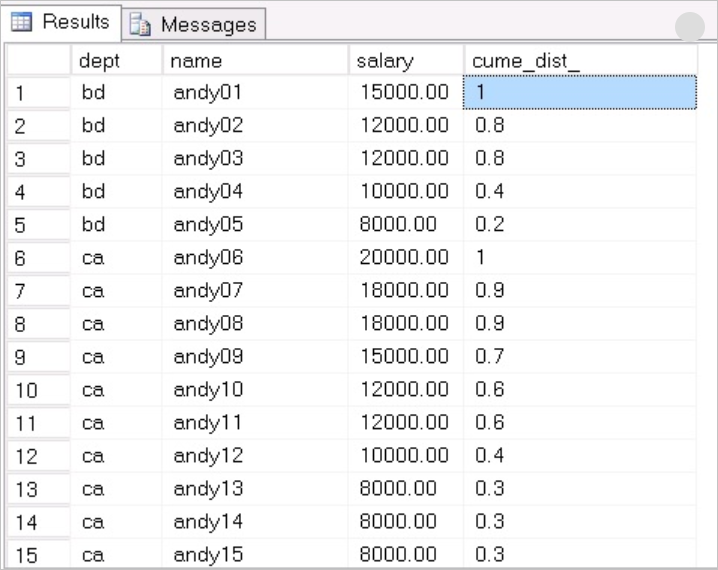Image resolution: width=718 pixels, height=570 pixels.
Task: Switch to the Results tab
Action: coord(60,22)
